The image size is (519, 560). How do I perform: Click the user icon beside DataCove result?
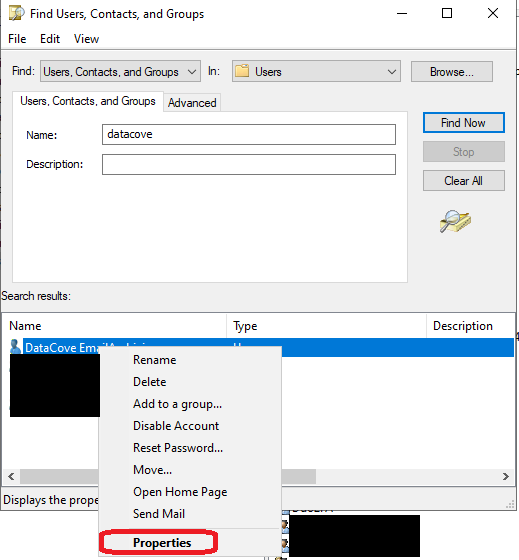[15, 347]
